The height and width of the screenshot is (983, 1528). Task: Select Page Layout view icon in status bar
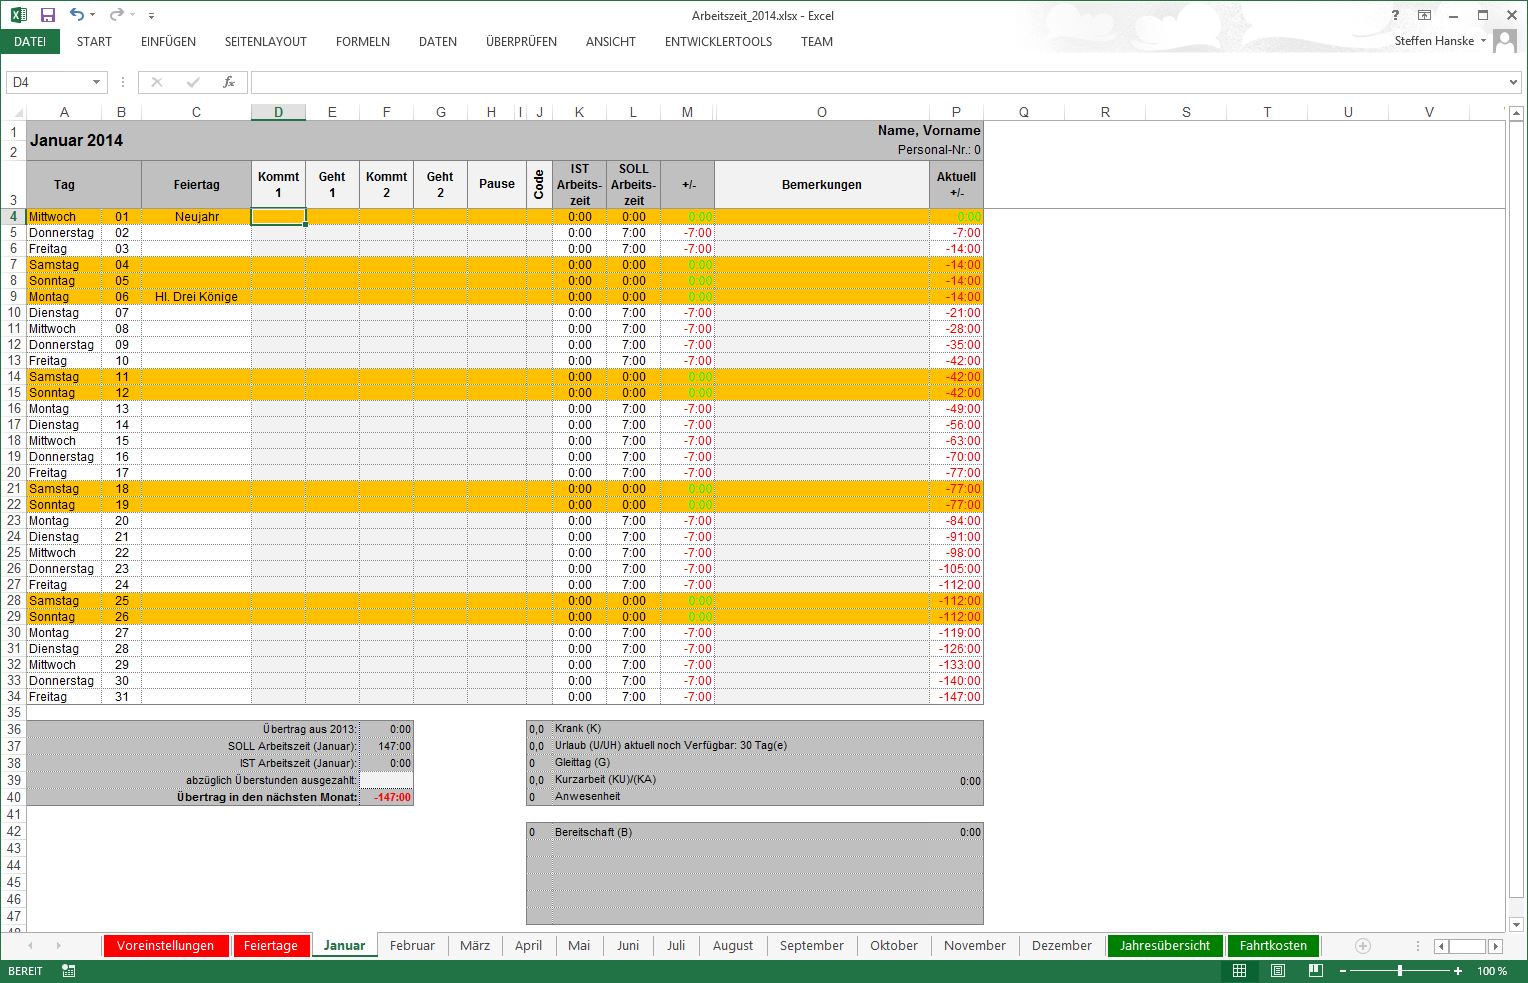pyautogui.click(x=1277, y=970)
